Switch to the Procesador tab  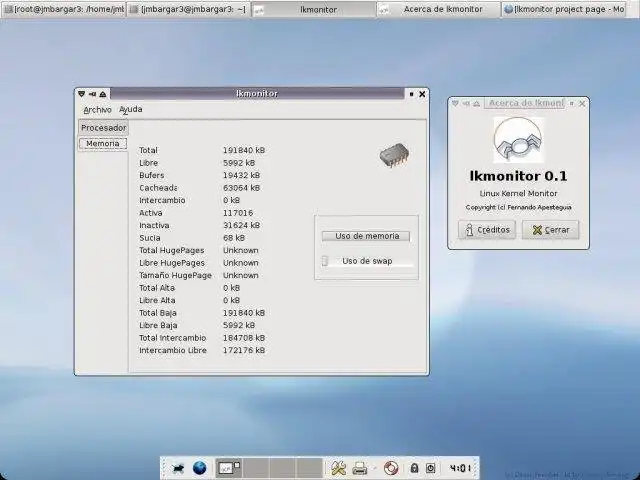tap(103, 128)
